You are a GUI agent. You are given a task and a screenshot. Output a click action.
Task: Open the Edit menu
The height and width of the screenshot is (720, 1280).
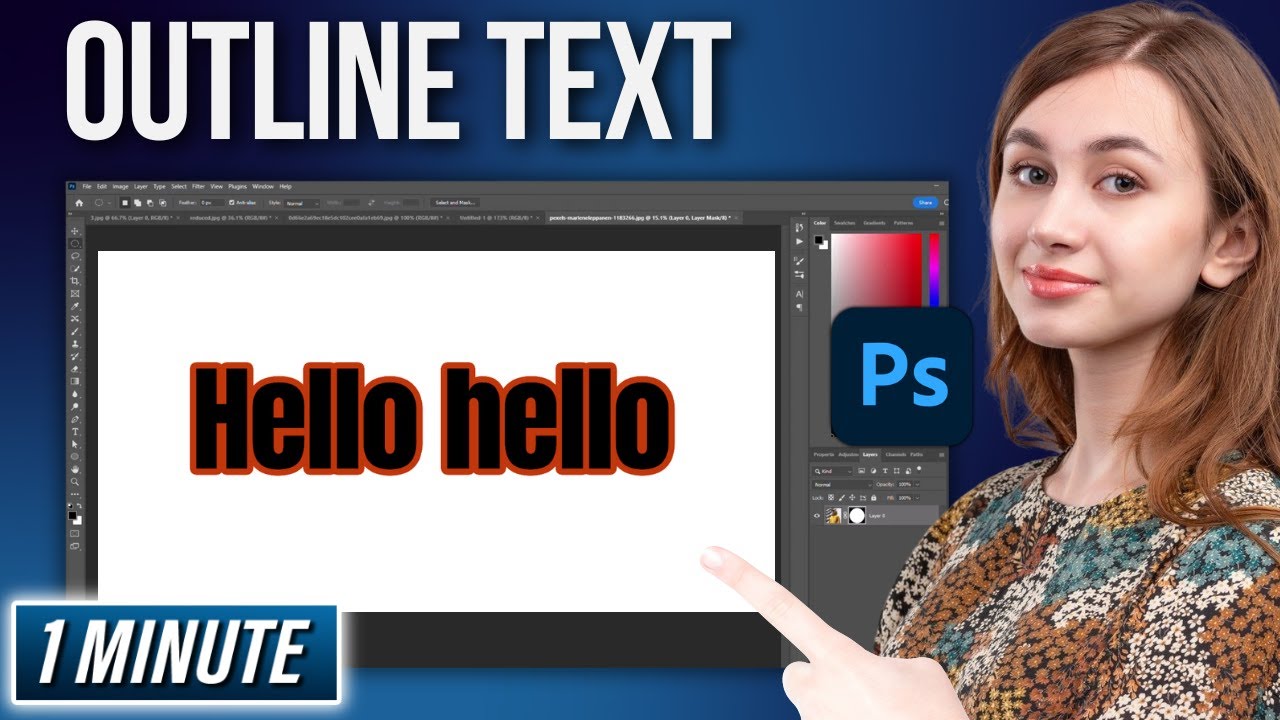102,186
